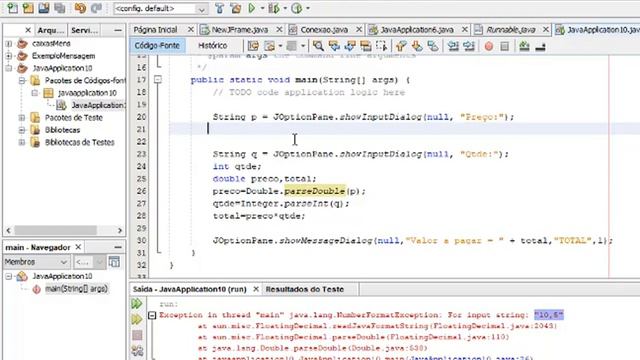Collapse the JavaApplication10 project node

coord(9,68)
